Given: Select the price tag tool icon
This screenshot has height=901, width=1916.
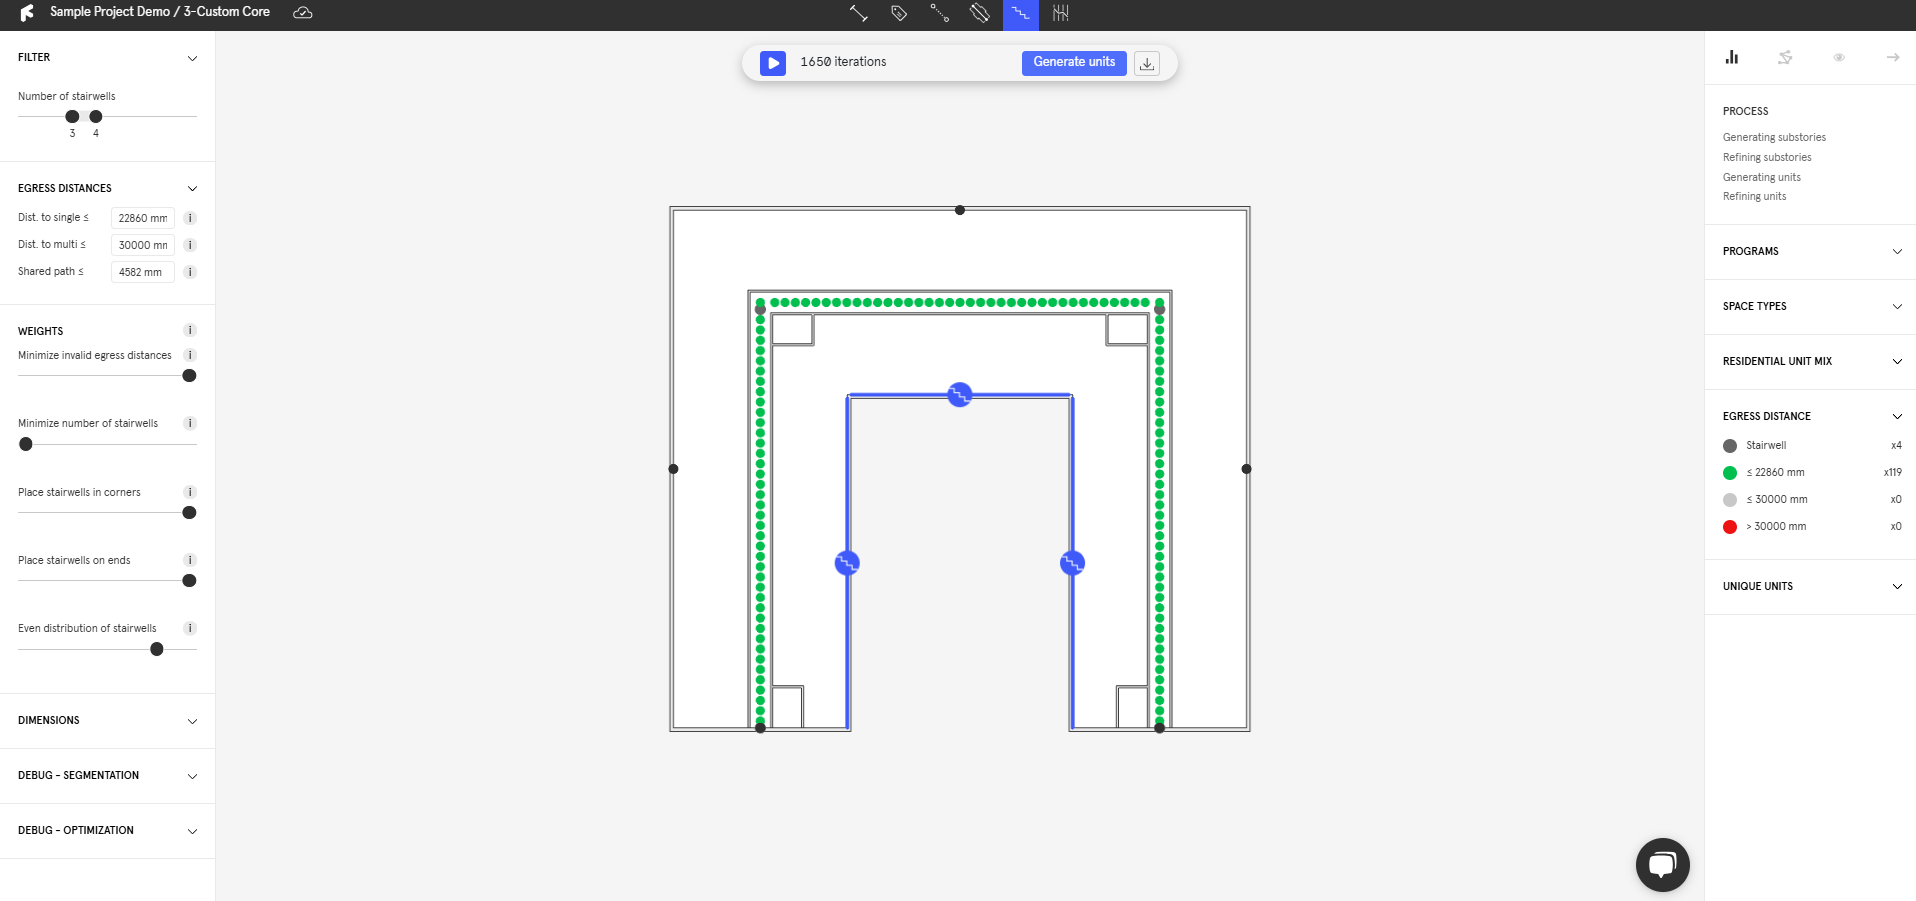Looking at the screenshot, I should [x=899, y=13].
